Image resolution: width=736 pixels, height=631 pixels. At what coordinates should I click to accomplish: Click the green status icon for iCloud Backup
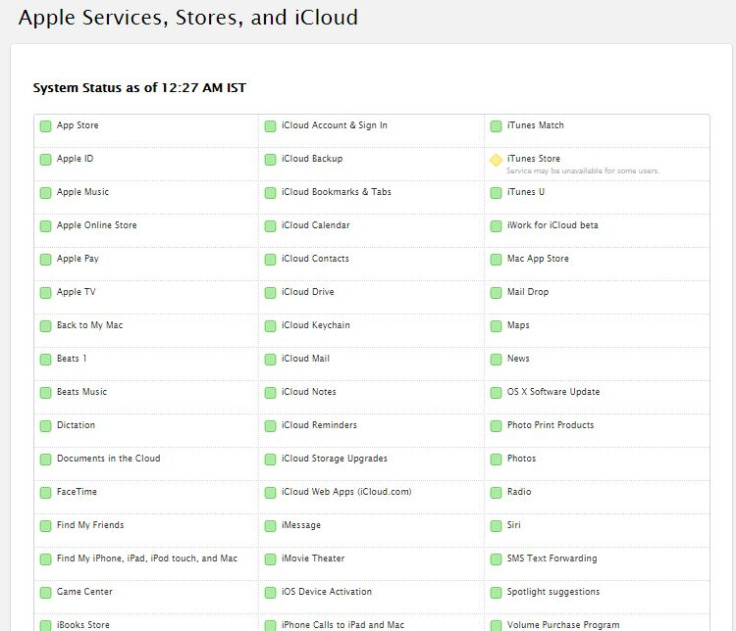click(x=270, y=160)
